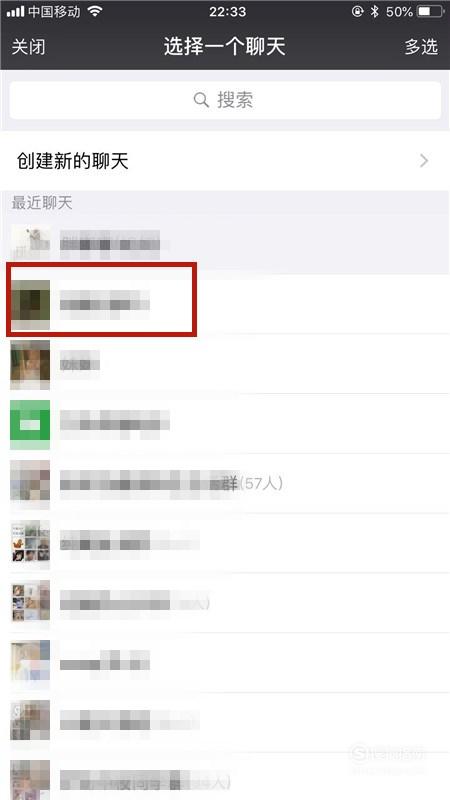Tap the Wi-Fi icon in status bar

pos(95,11)
